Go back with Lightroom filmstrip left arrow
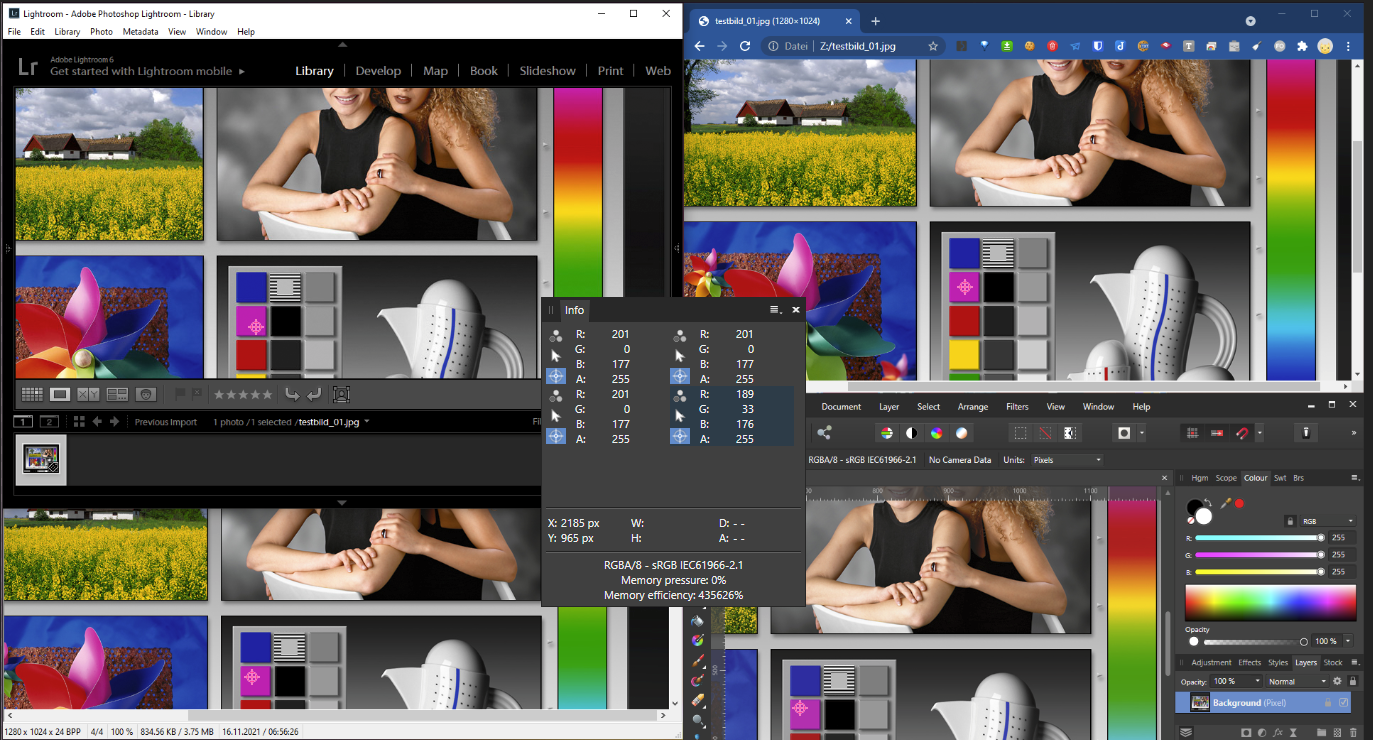The image size is (1373, 740). [97, 422]
